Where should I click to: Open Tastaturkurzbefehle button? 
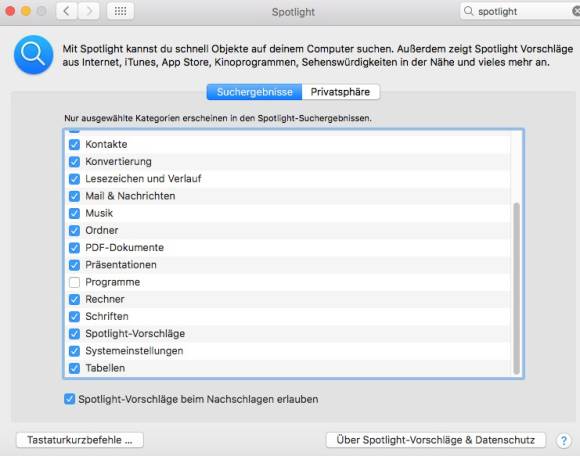[x=80, y=440]
